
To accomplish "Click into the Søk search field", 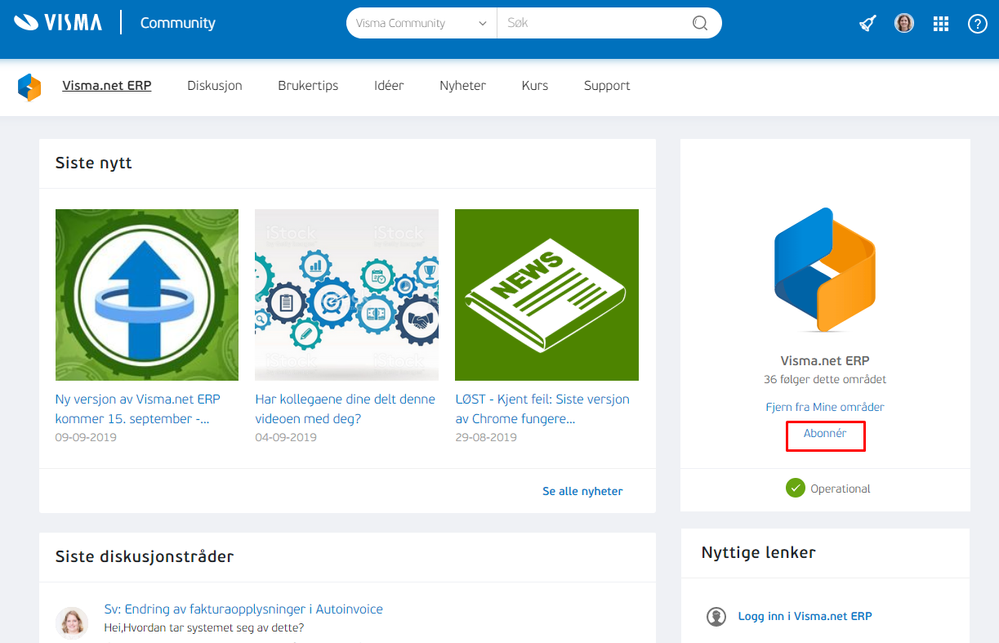I will click(x=596, y=23).
